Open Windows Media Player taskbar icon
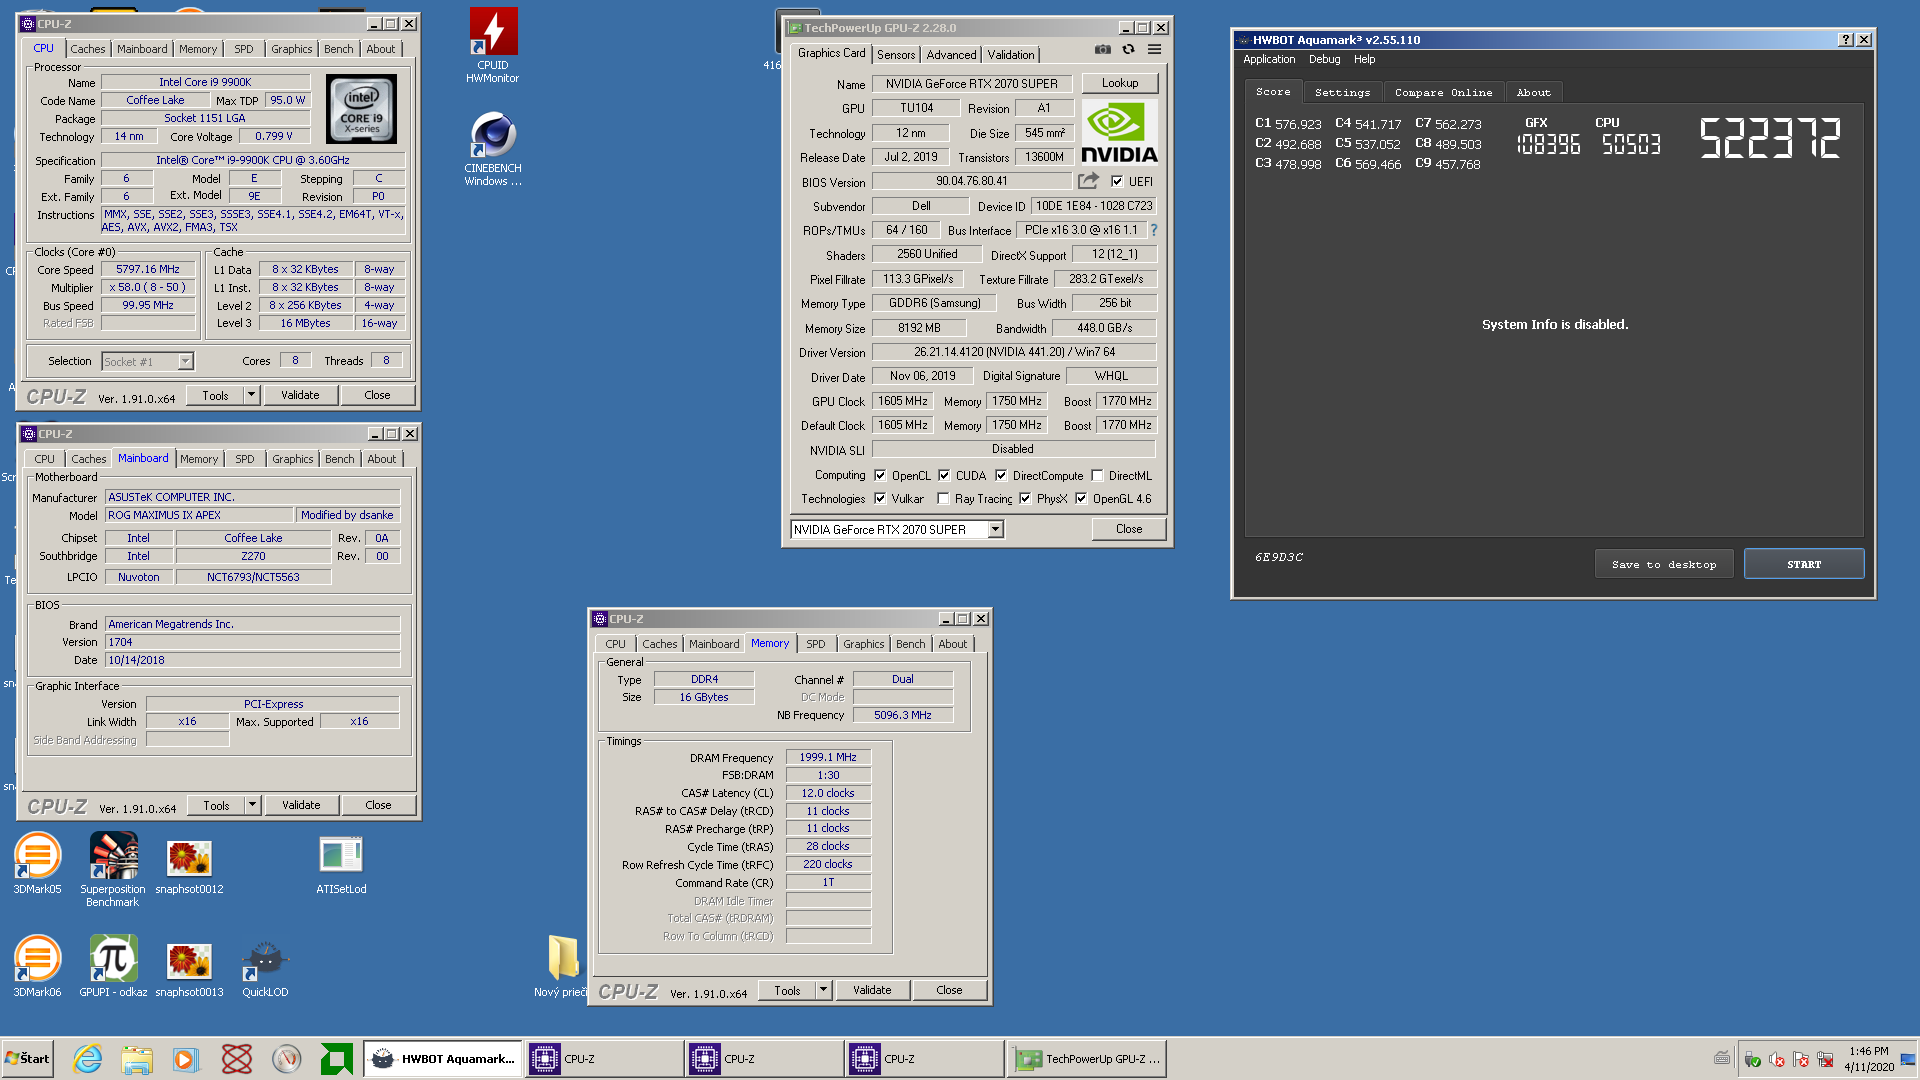 pyautogui.click(x=186, y=1059)
